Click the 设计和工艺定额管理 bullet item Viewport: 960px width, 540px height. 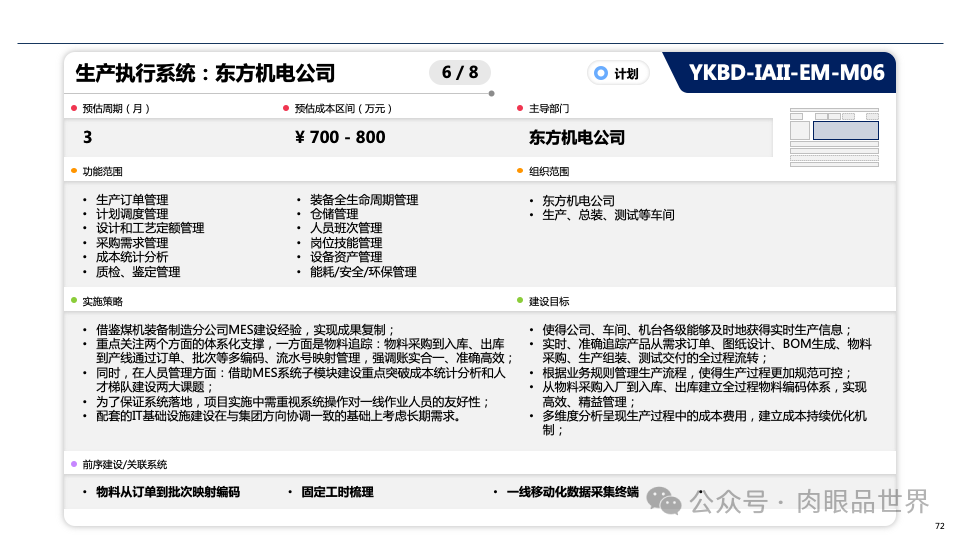[150, 228]
